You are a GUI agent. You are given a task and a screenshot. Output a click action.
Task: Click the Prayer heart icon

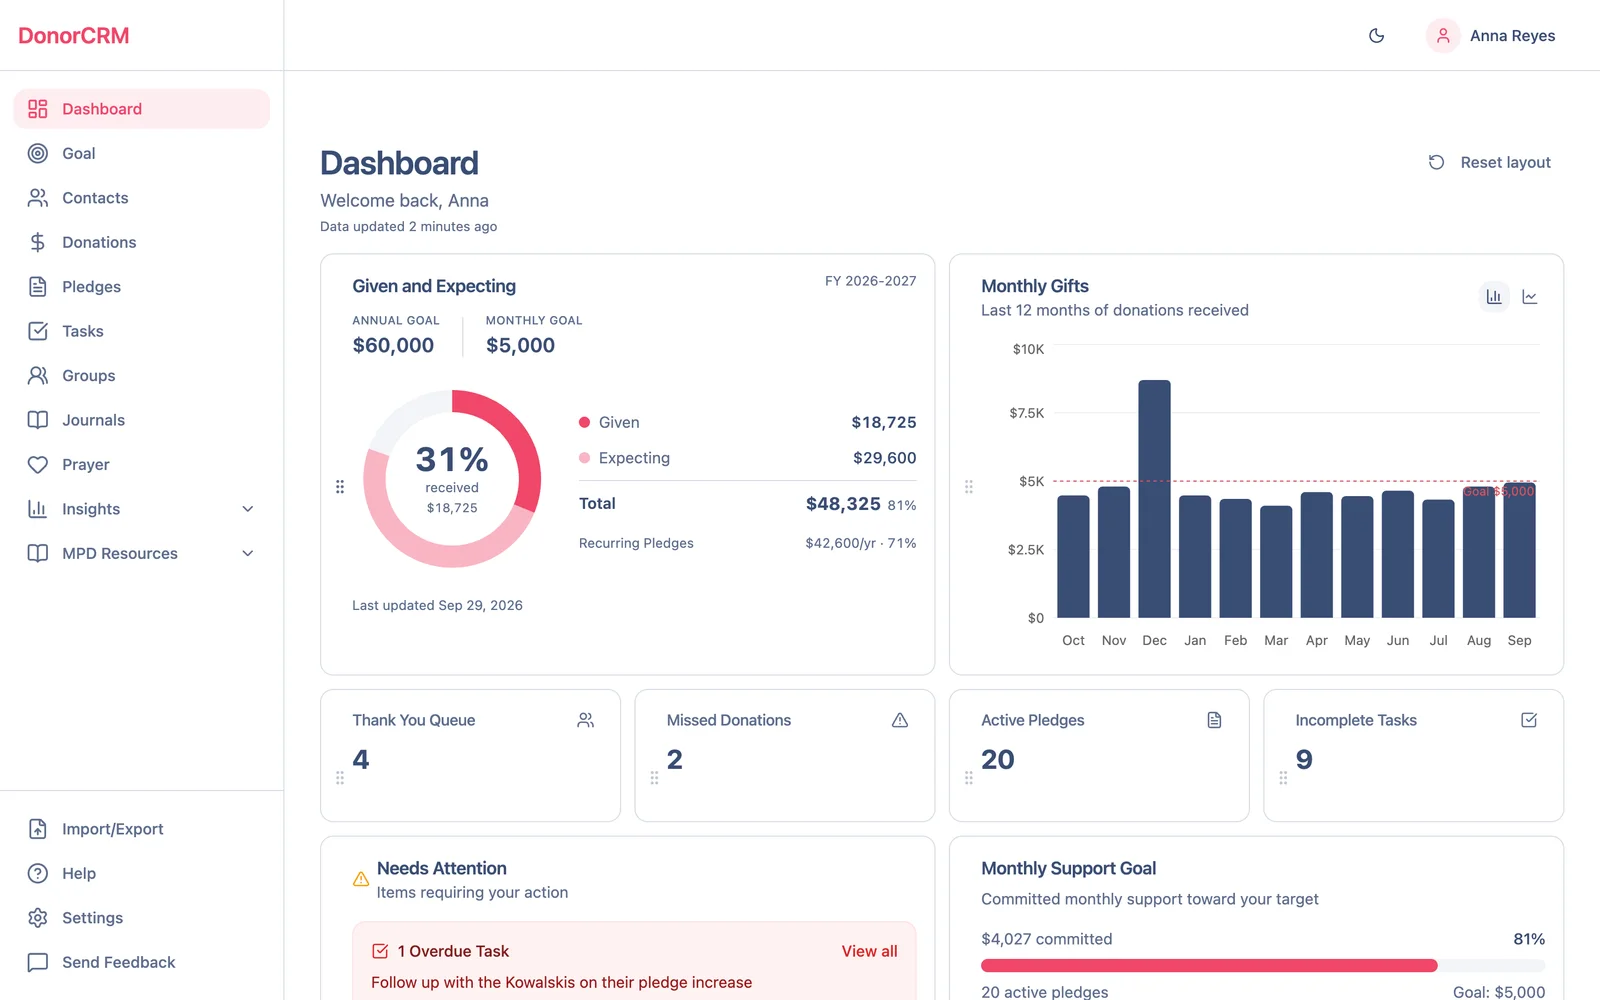[x=38, y=465]
